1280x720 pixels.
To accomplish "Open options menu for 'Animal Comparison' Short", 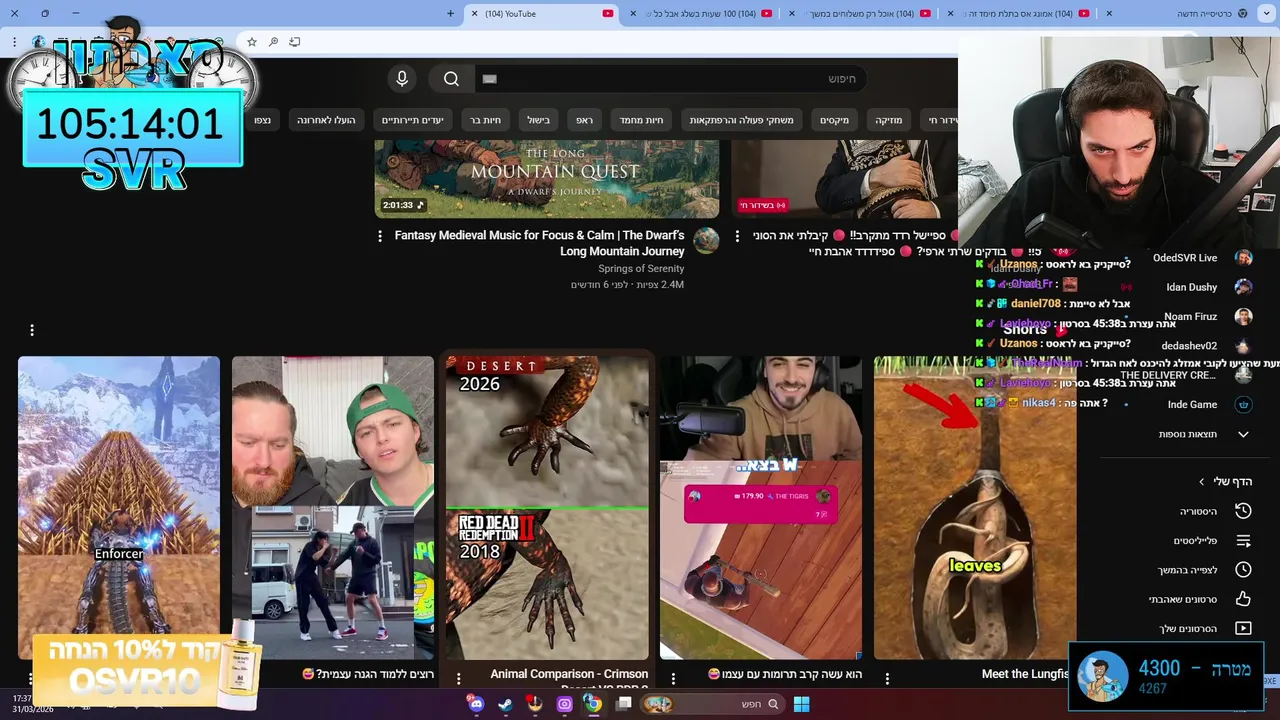I will coord(459,678).
